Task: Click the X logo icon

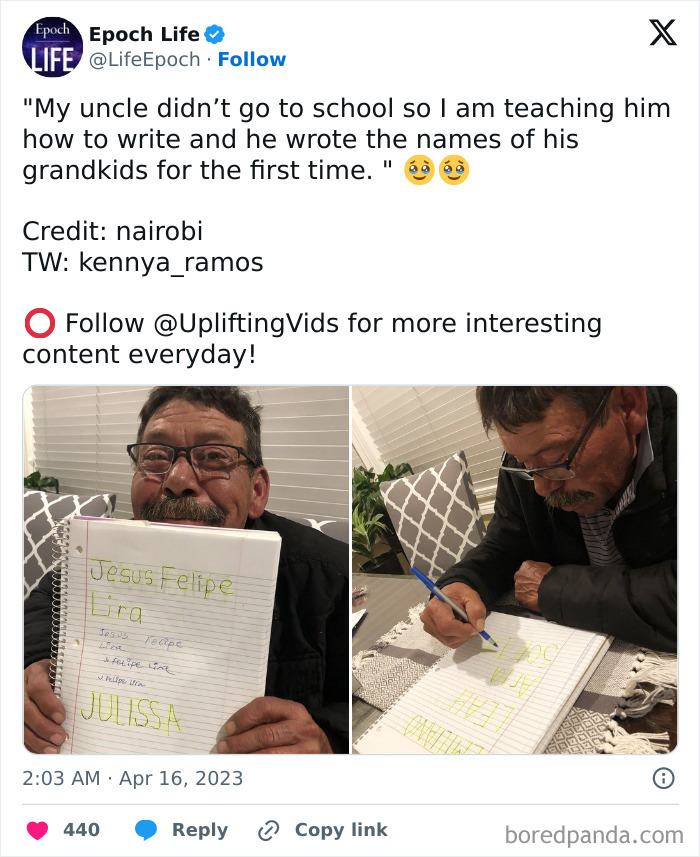Action: (x=663, y=33)
